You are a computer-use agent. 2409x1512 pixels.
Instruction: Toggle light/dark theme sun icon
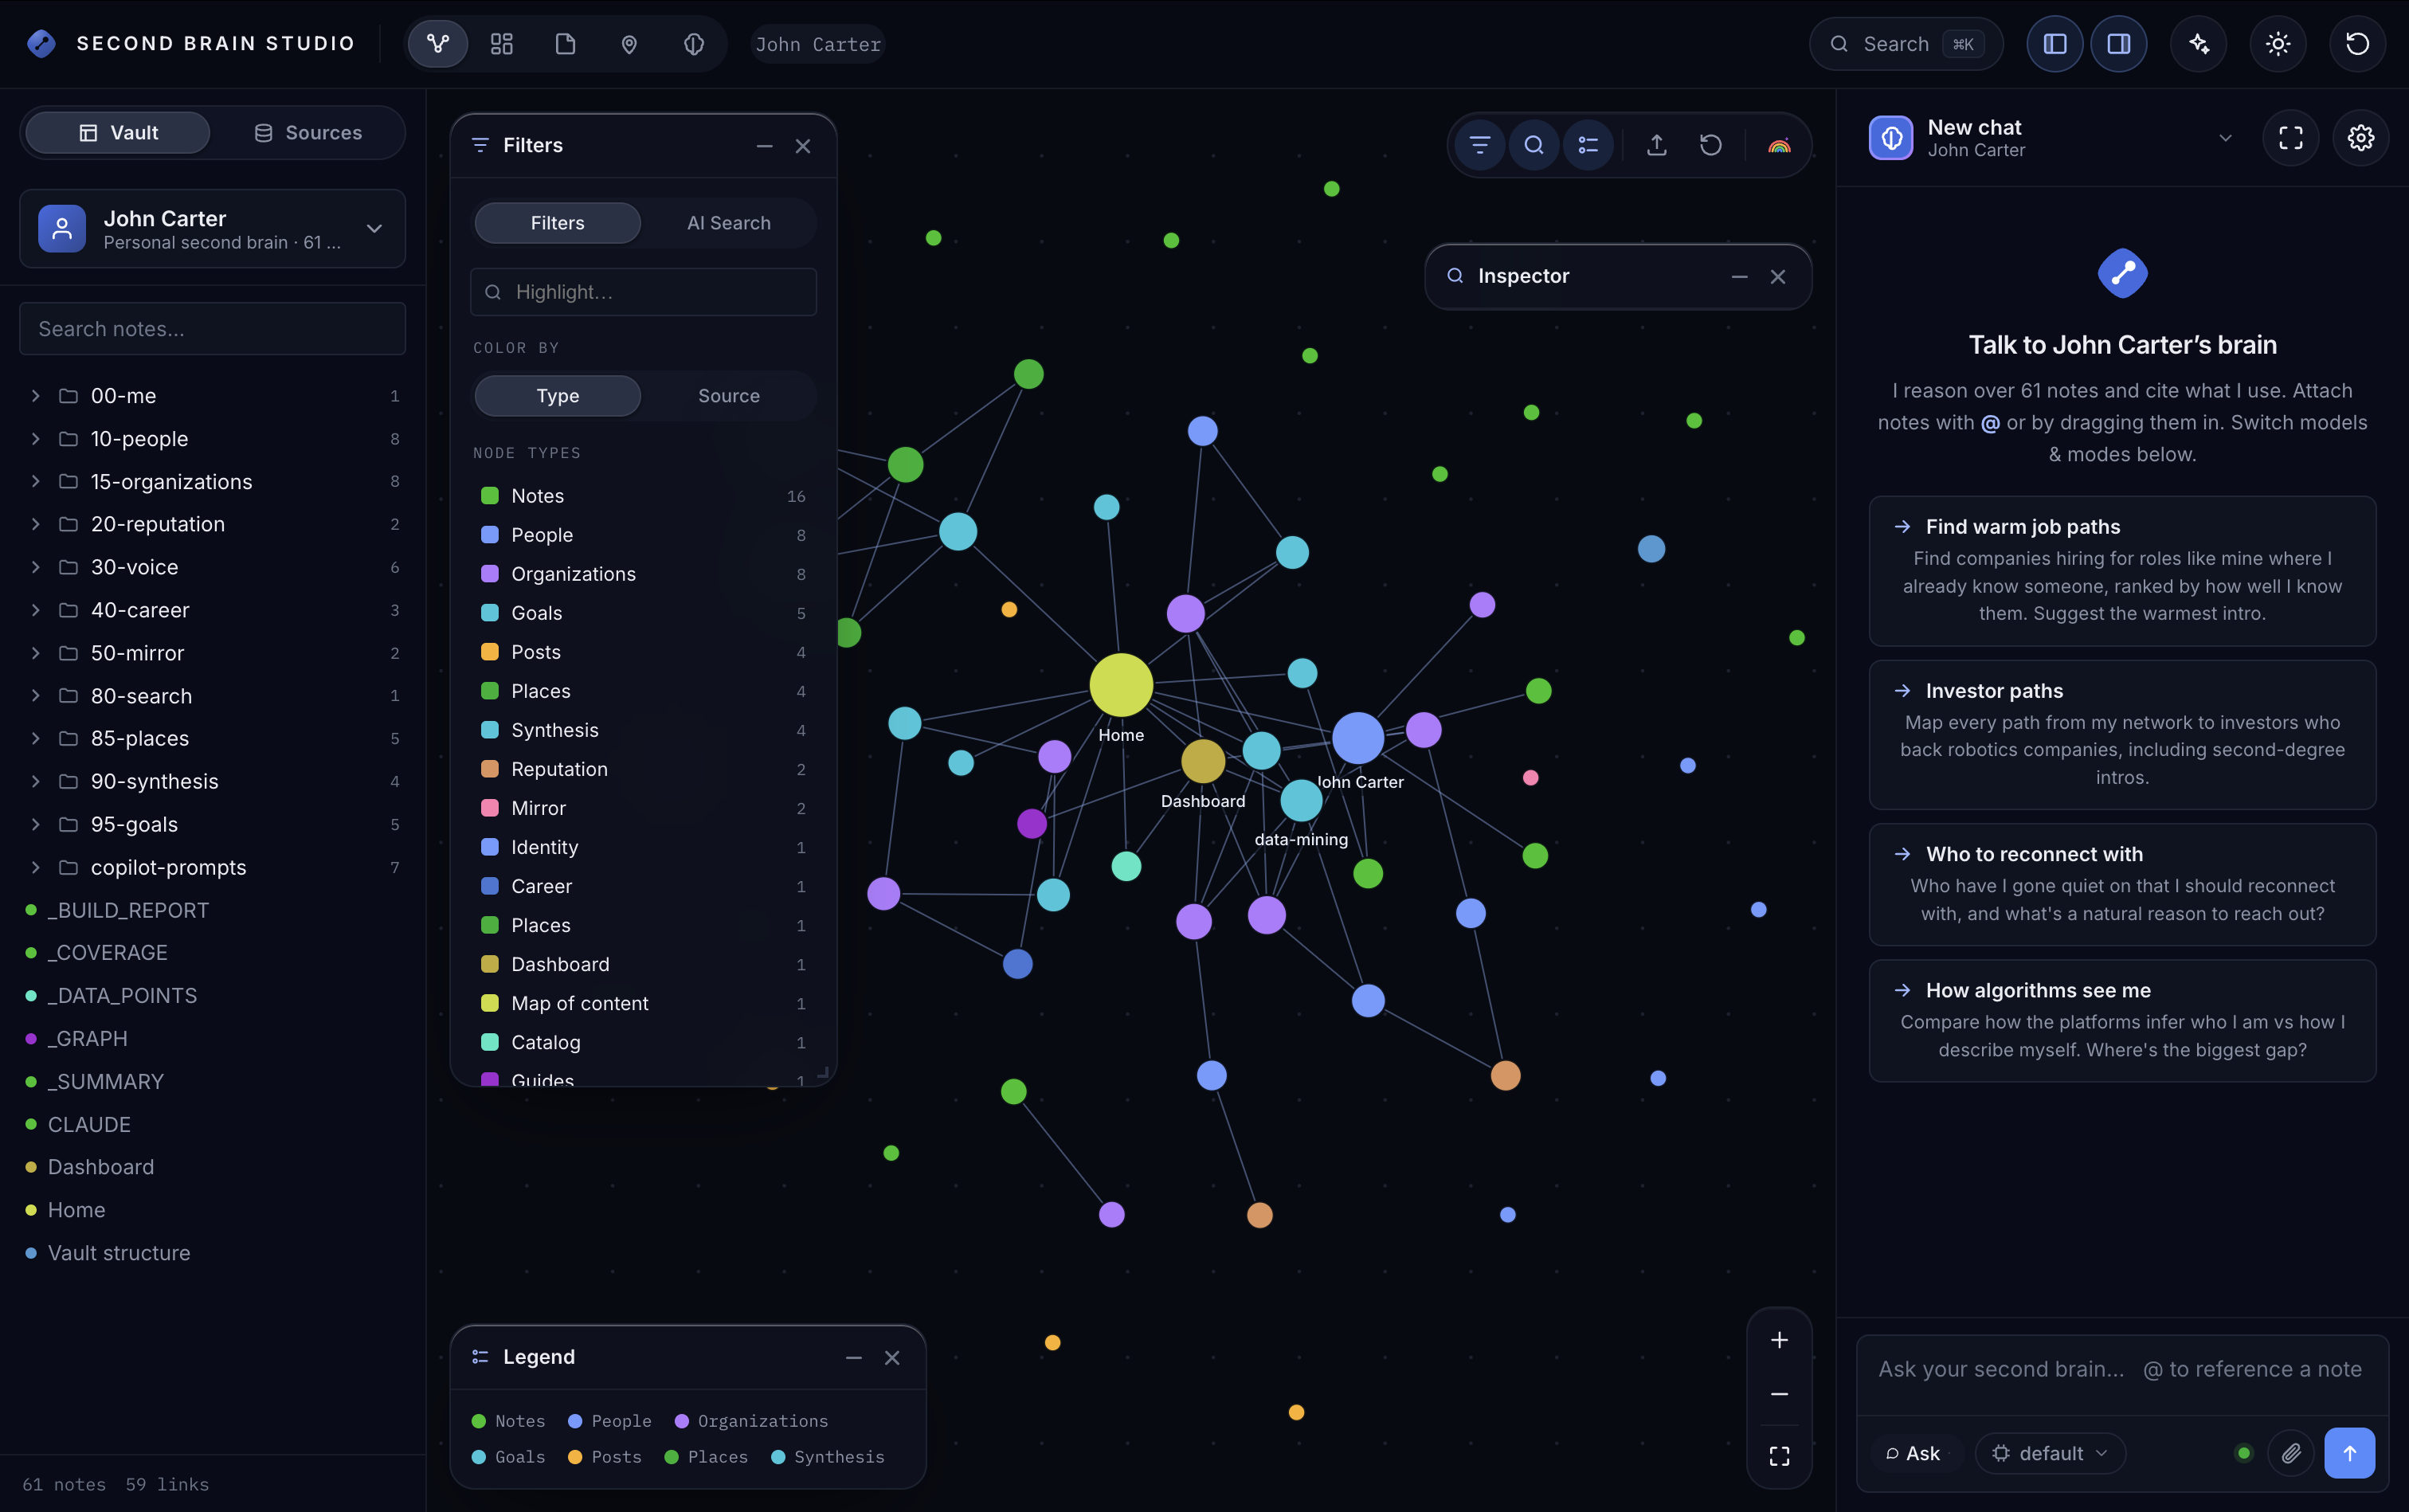pyautogui.click(x=2278, y=44)
